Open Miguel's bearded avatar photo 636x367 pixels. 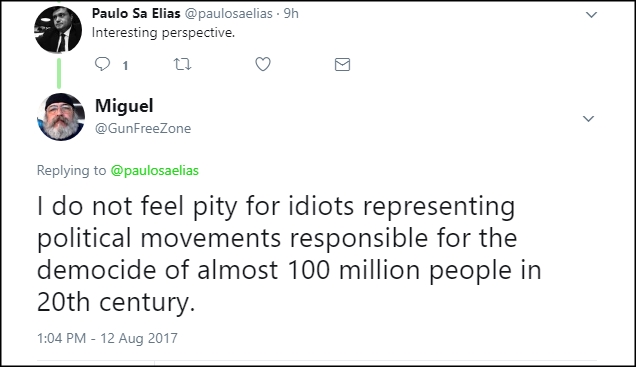click(61, 117)
